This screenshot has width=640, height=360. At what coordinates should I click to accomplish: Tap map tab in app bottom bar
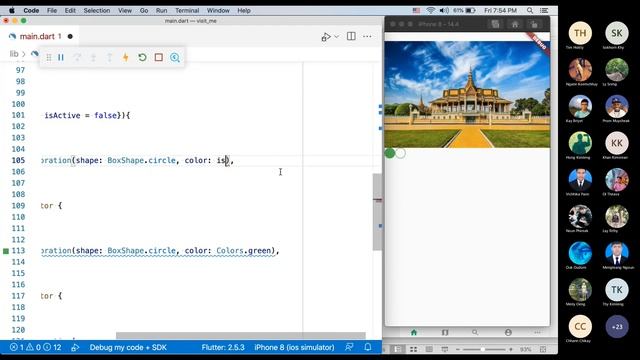point(445,332)
